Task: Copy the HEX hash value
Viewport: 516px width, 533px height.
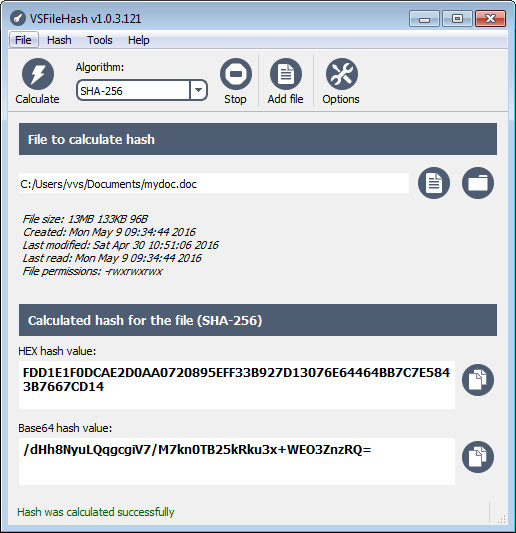Action: coord(478,380)
